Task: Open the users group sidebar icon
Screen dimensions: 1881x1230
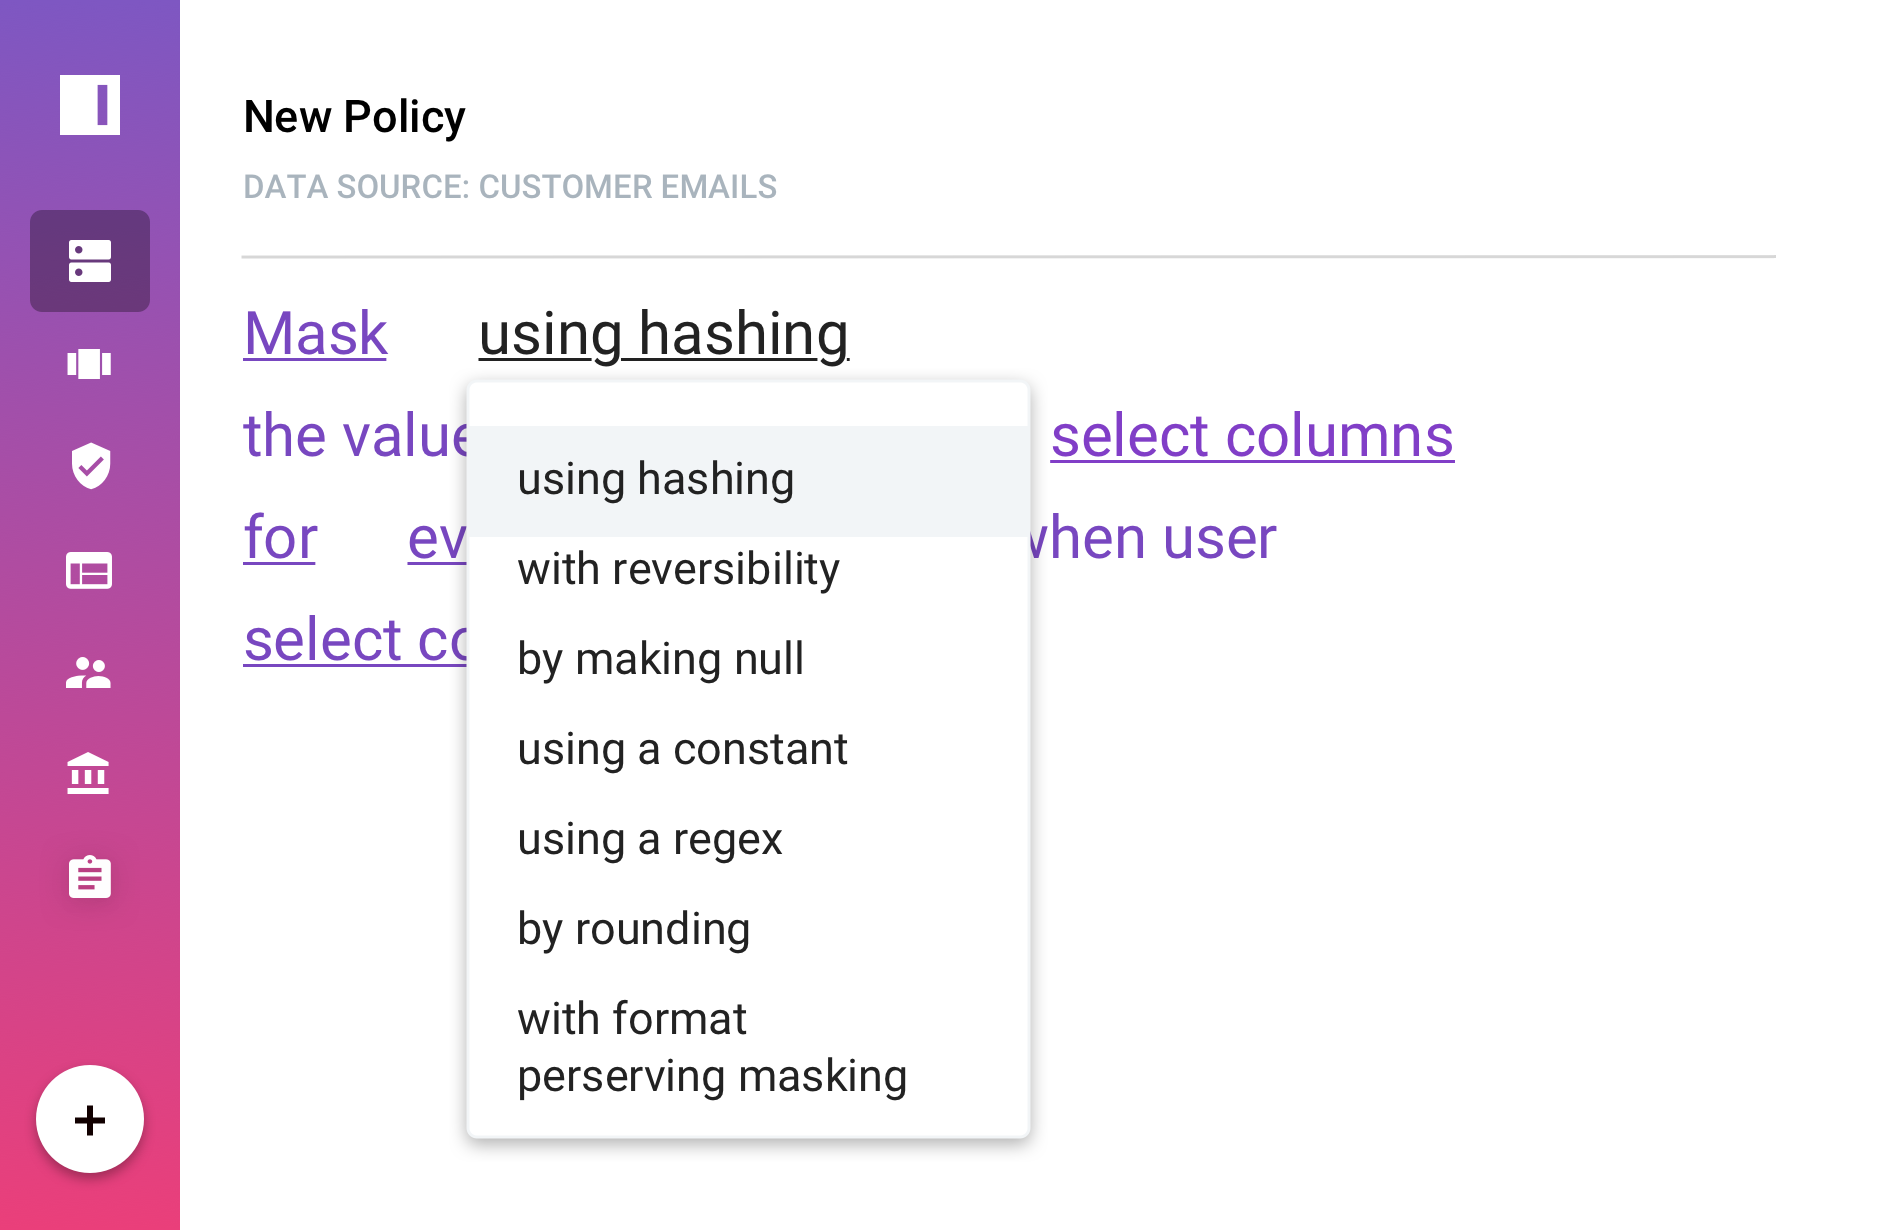Action: click(x=90, y=673)
